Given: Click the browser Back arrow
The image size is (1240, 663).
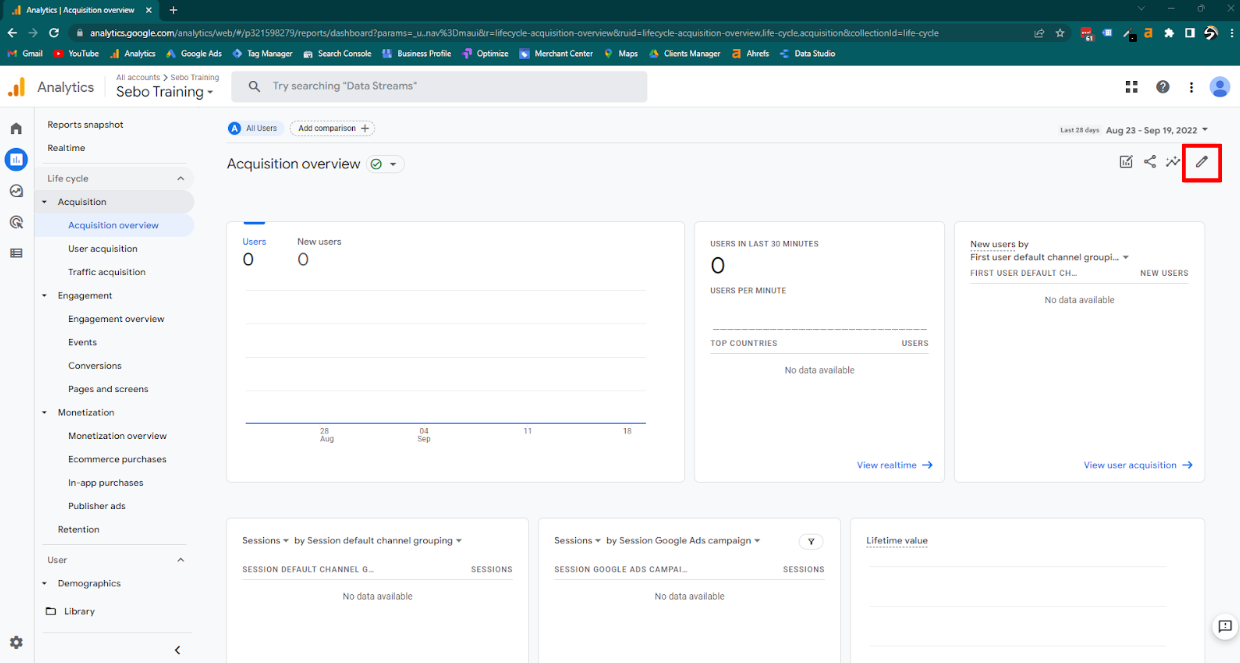Looking at the screenshot, I should [x=12, y=33].
